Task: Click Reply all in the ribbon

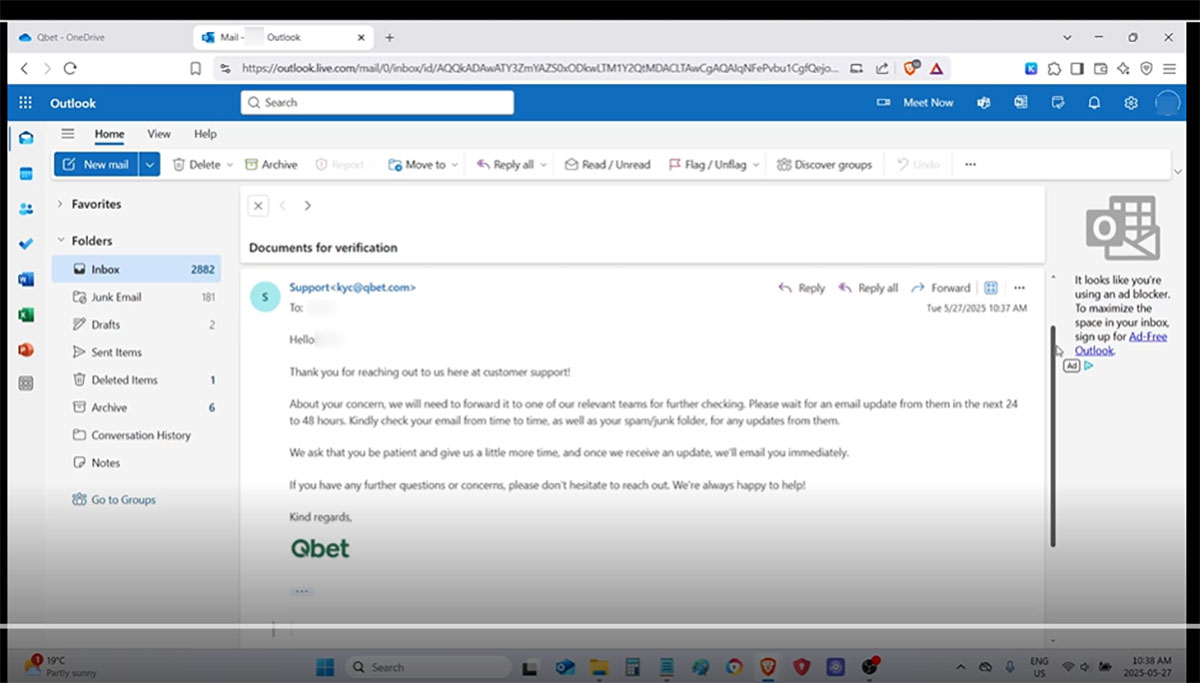Action: pyautogui.click(x=505, y=165)
